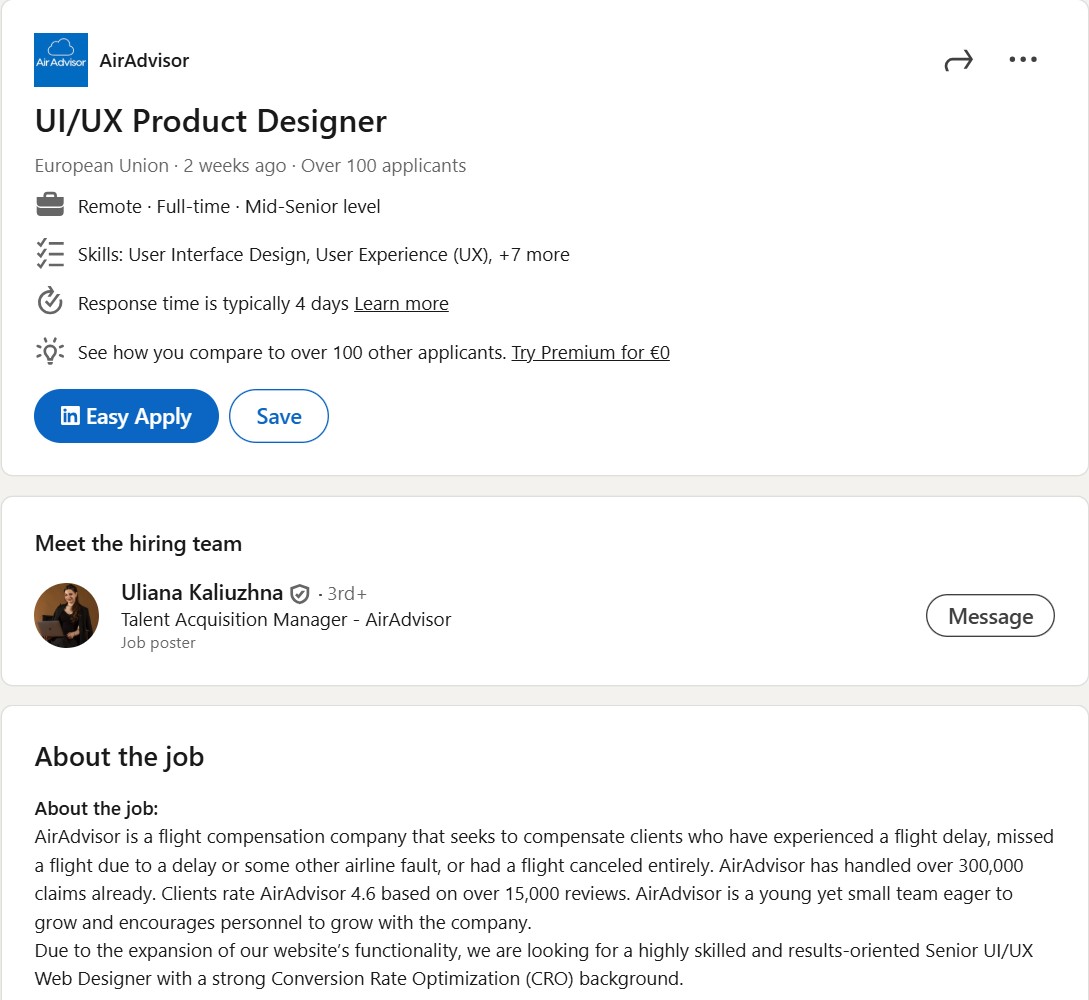The width and height of the screenshot is (1089, 1000).
Task: Open the AirAdvisor company name link
Action: tap(144, 60)
